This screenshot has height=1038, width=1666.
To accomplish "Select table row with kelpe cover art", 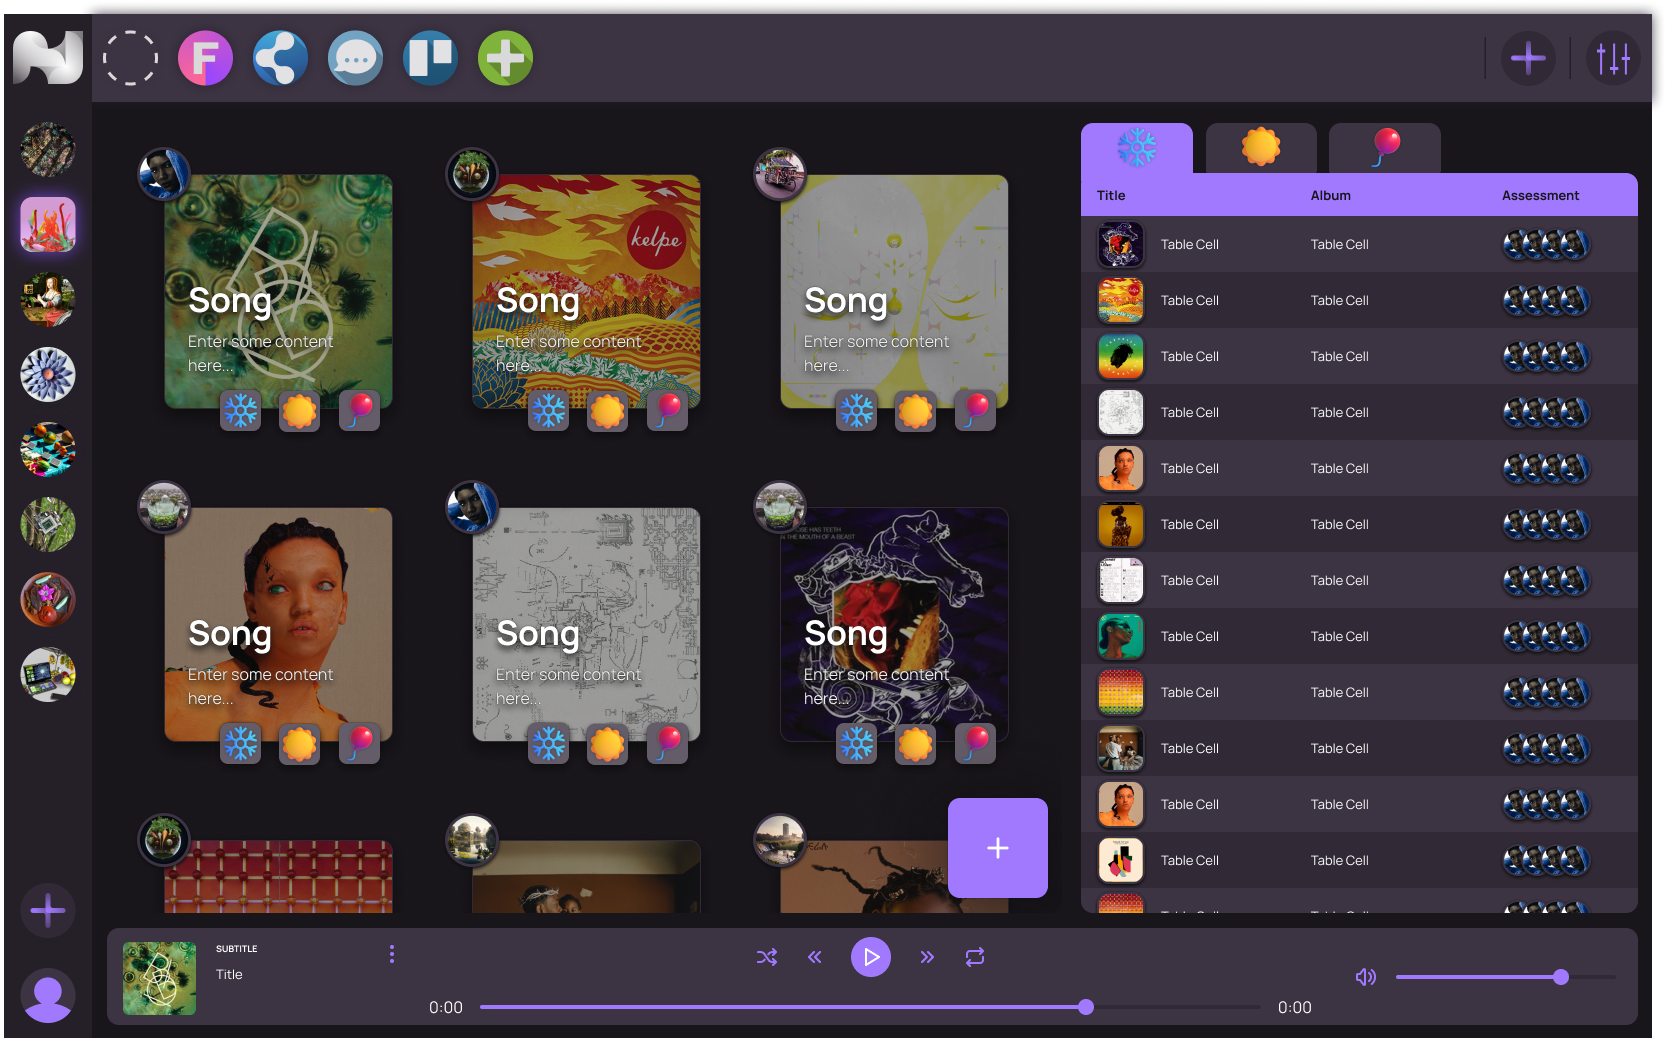I will point(1359,300).
